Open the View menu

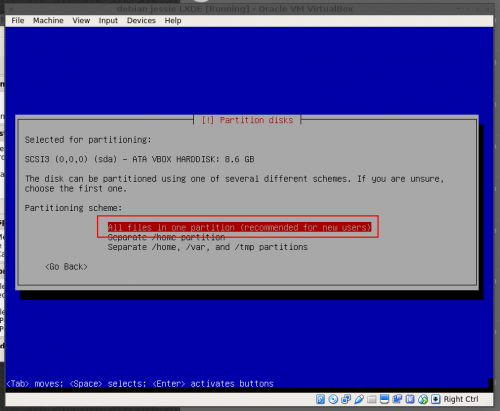pos(81,21)
